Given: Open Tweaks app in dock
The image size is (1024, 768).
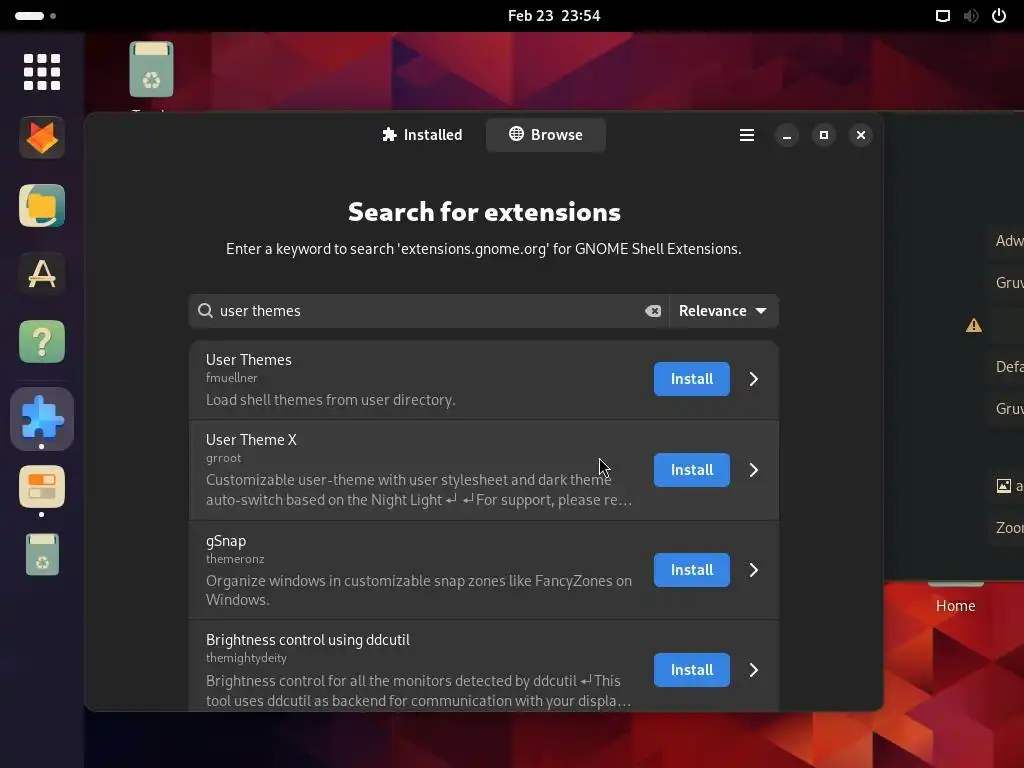Looking at the screenshot, I should click(42, 487).
